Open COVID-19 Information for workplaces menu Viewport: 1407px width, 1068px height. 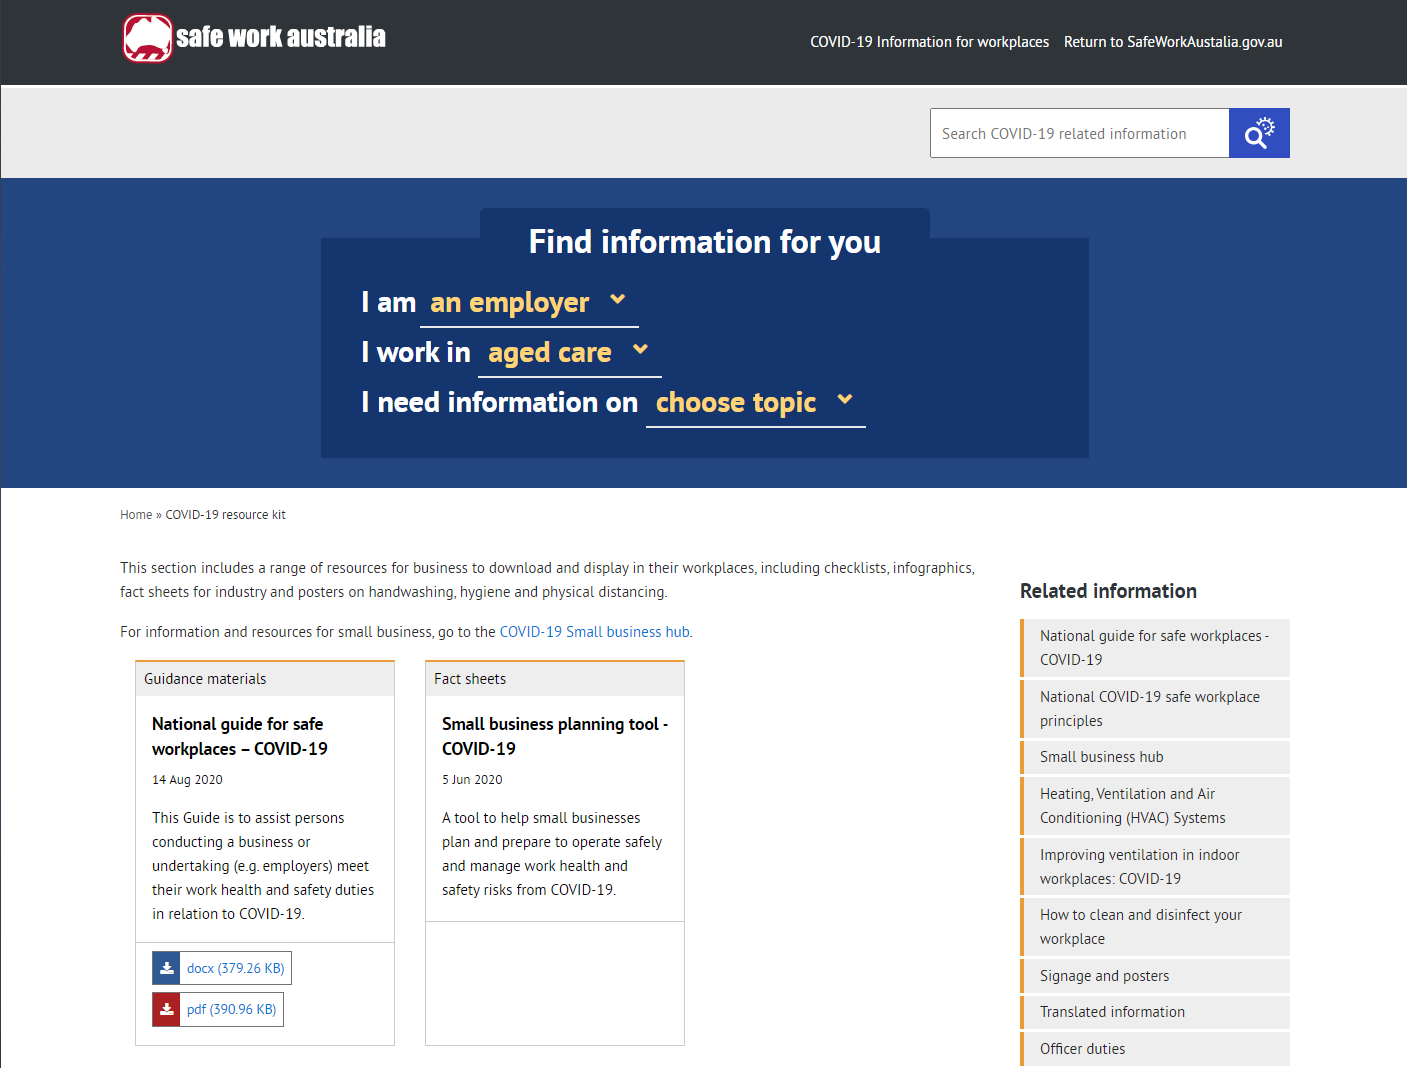929,42
